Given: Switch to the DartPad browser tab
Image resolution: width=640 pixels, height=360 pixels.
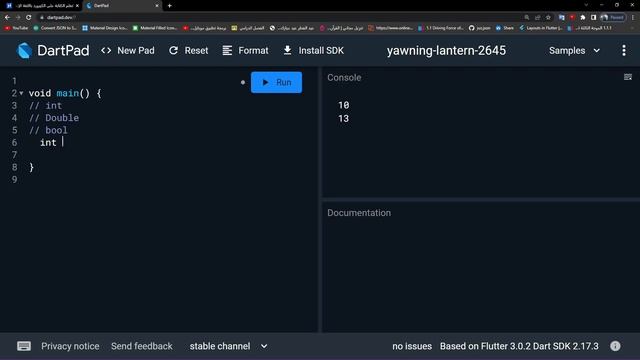Looking at the screenshot, I should pos(122,6).
